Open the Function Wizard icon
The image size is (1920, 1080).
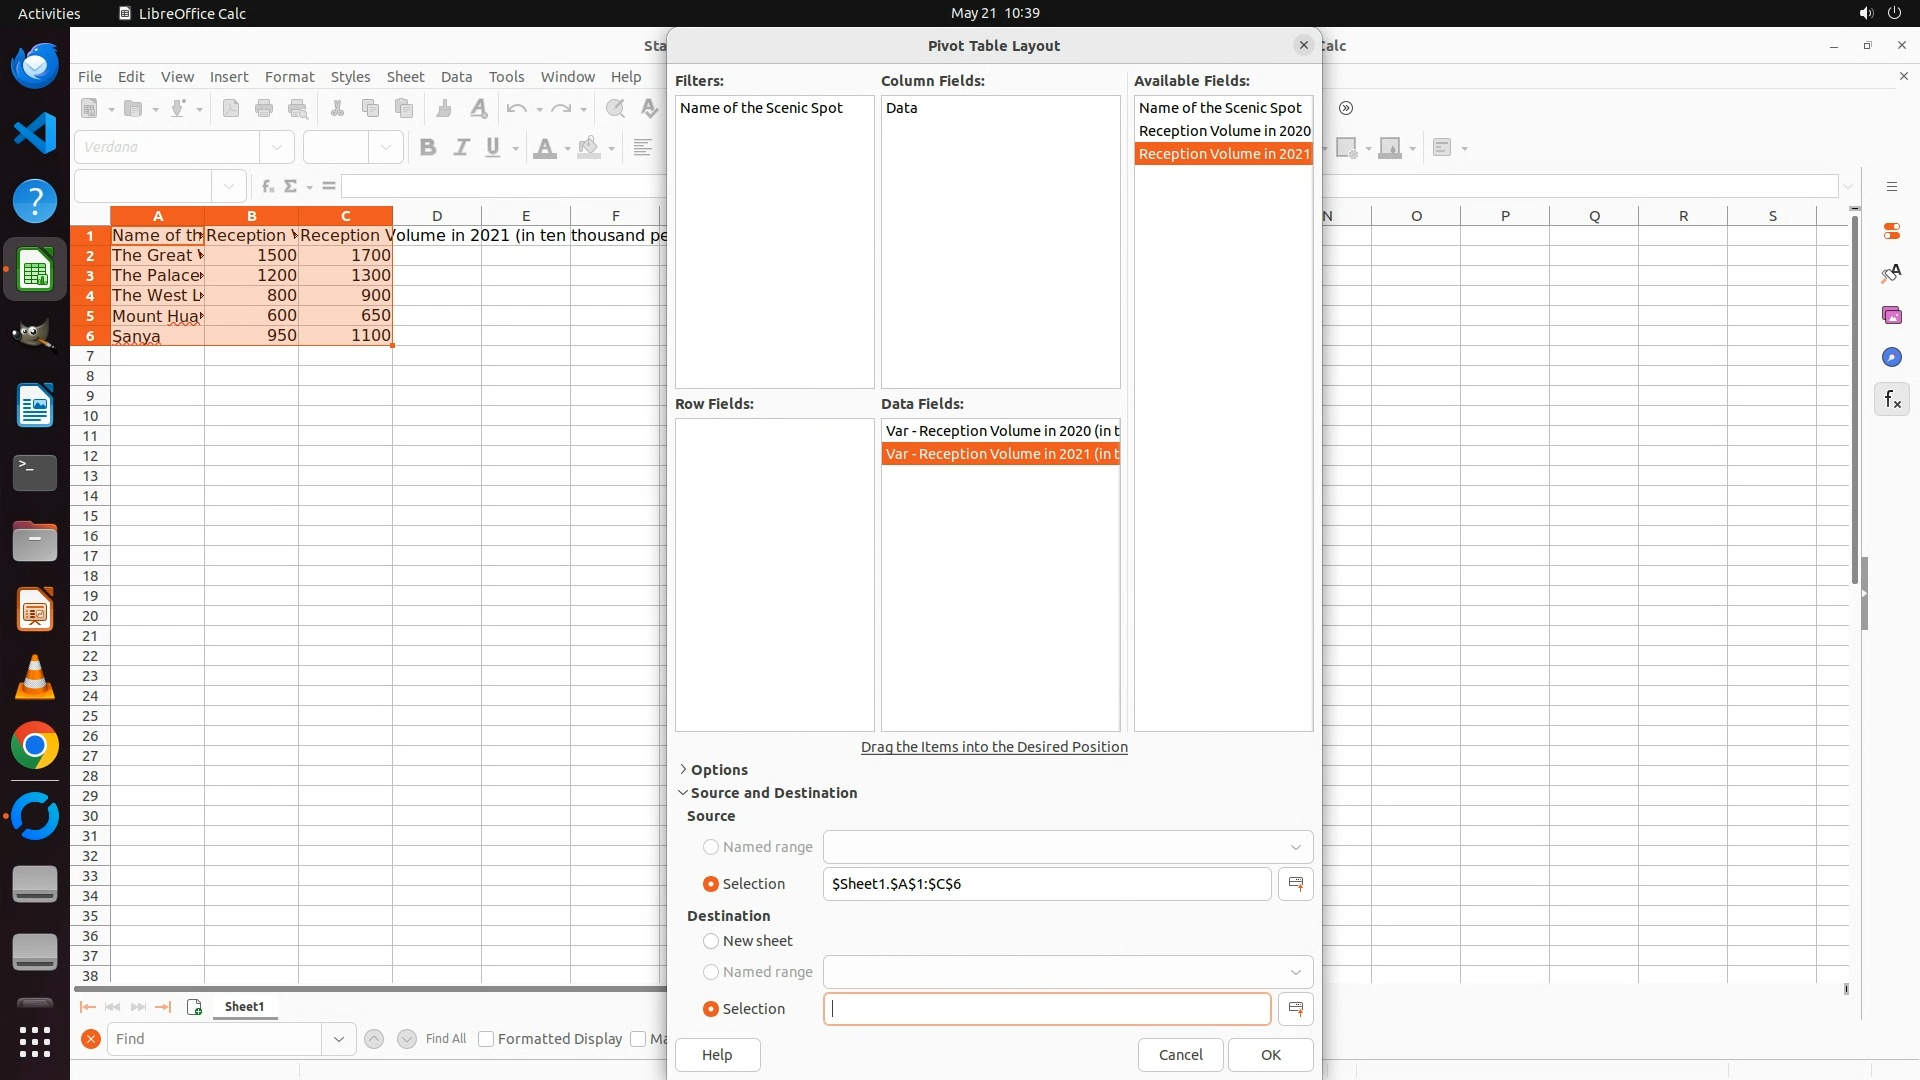point(267,186)
